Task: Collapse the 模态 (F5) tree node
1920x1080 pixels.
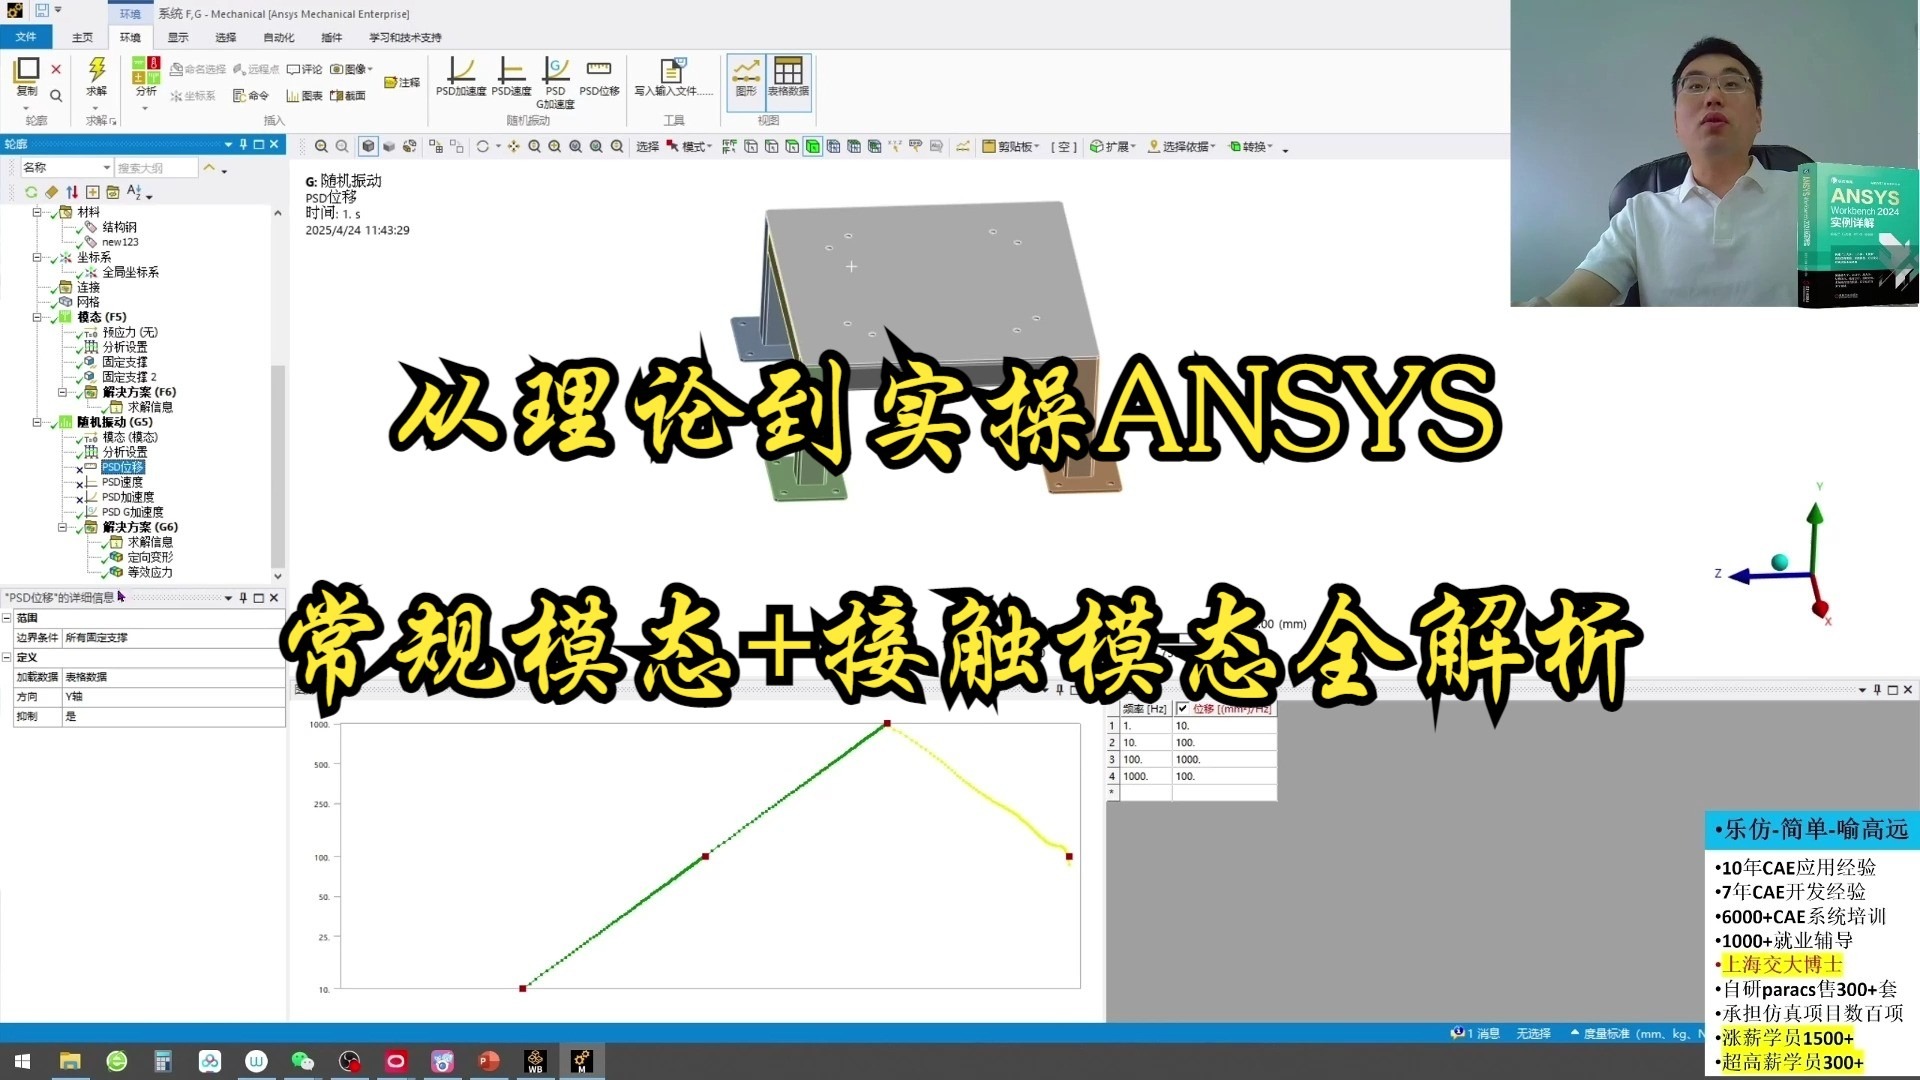Action: (37, 317)
